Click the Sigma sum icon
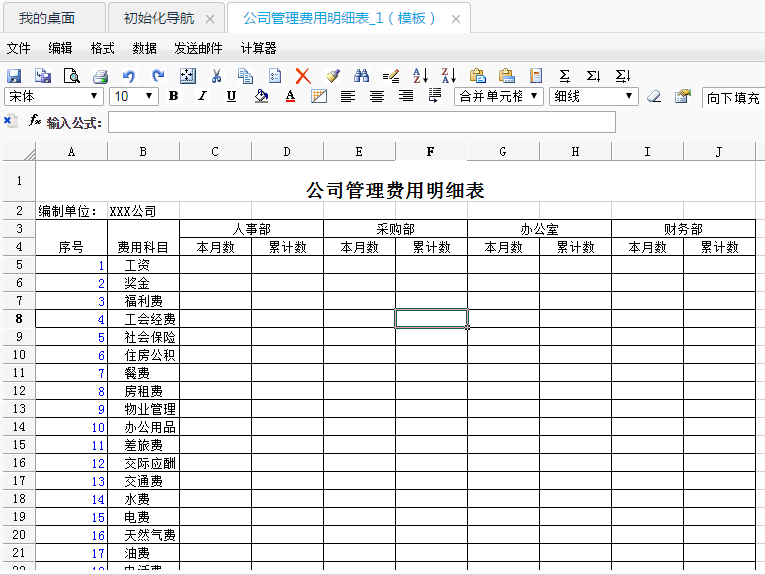 click(564, 75)
